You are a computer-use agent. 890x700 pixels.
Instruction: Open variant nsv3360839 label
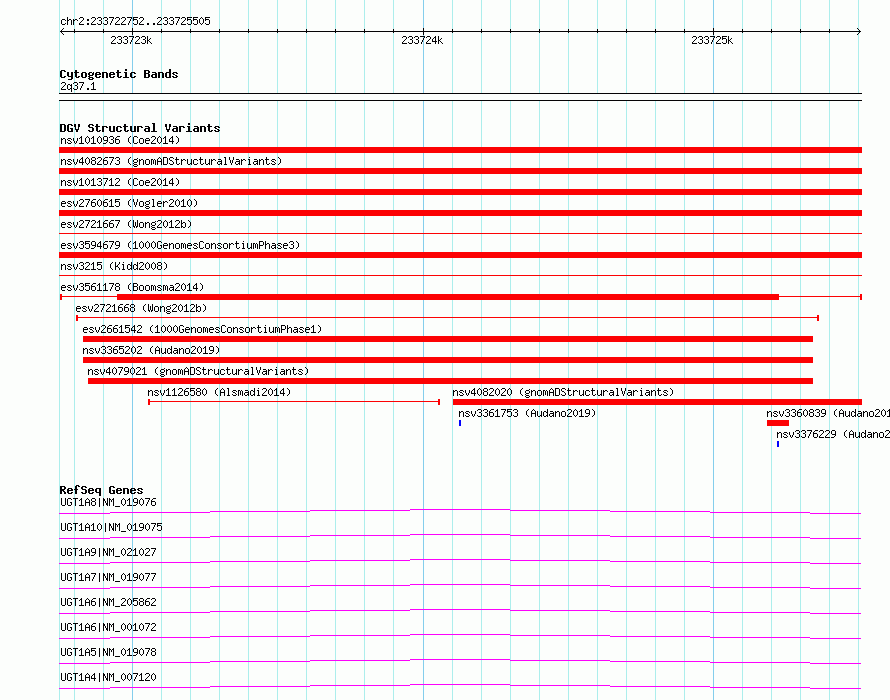(828, 413)
